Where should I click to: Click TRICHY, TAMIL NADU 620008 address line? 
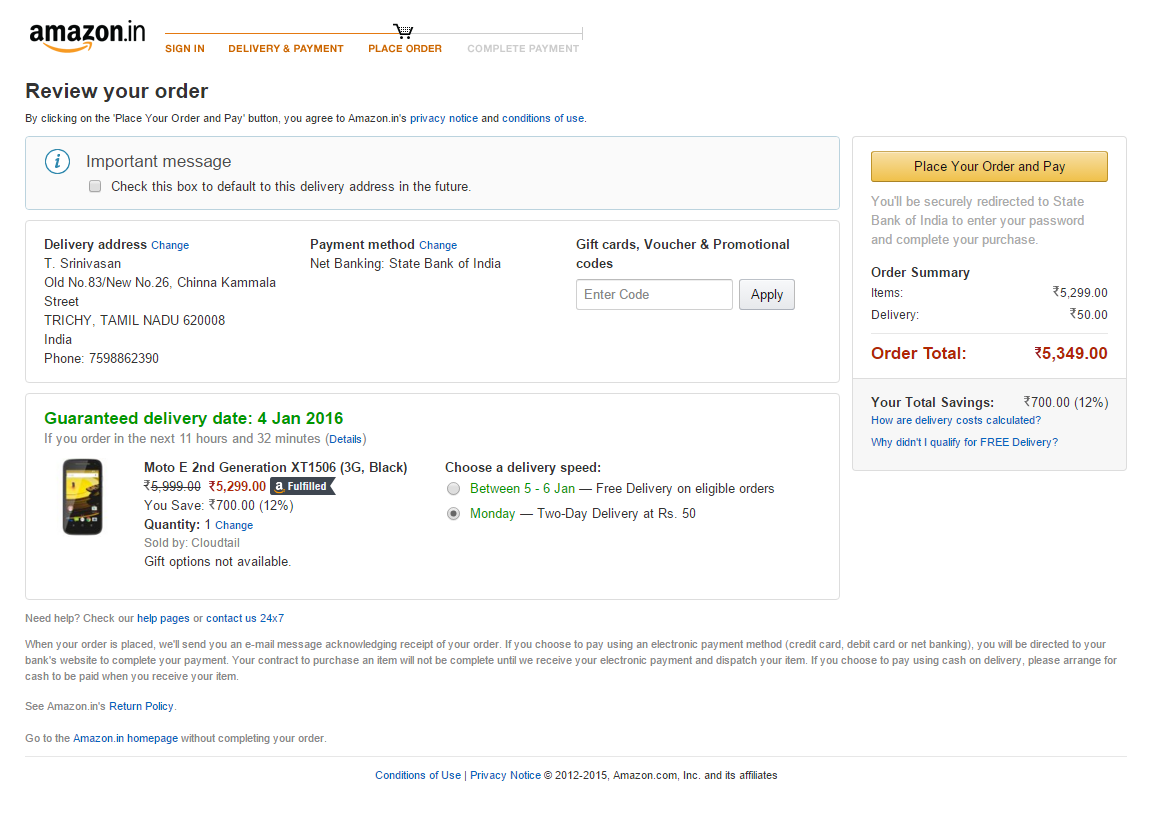[x=134, y=321]
